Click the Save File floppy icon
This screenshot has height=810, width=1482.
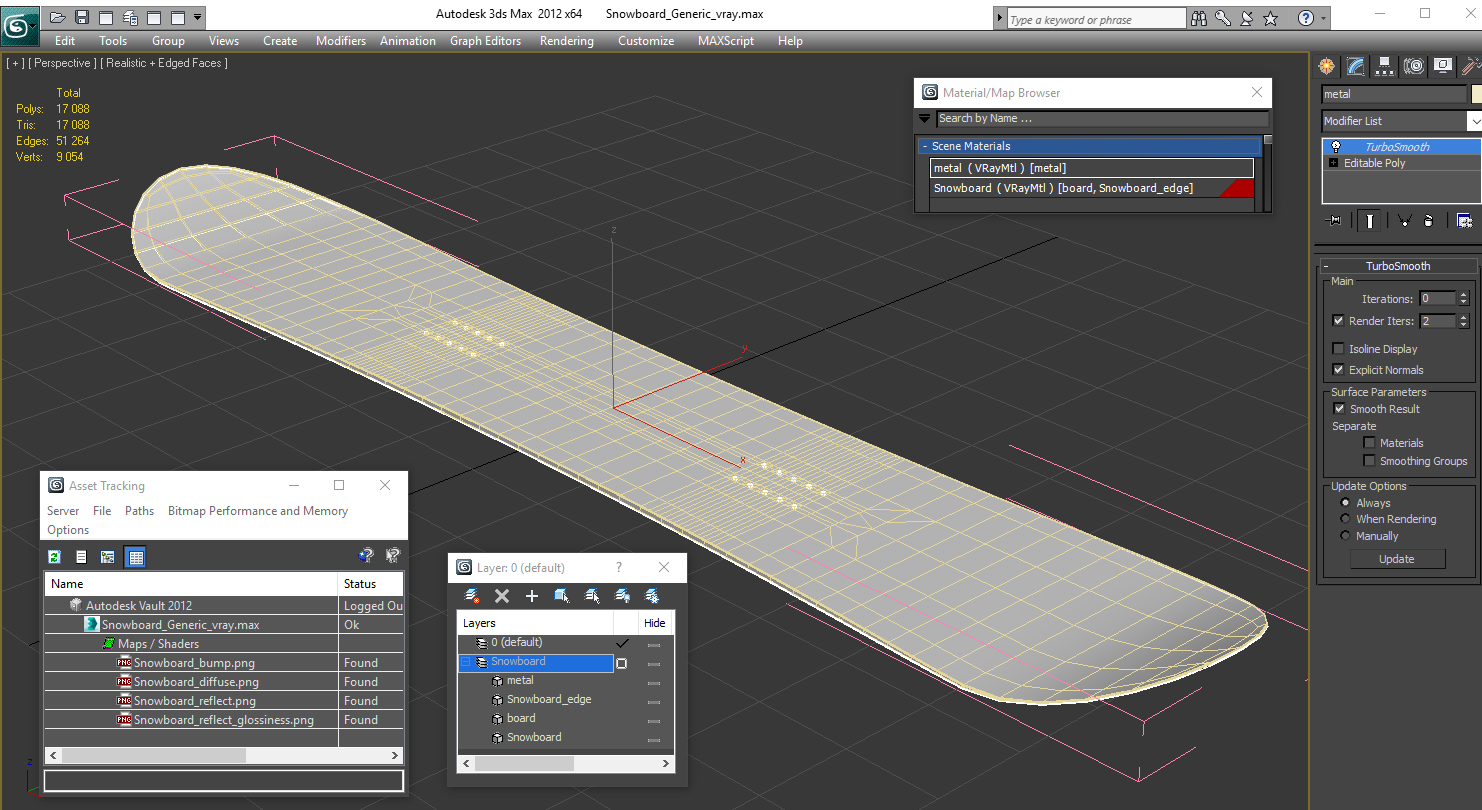(82, 17)
